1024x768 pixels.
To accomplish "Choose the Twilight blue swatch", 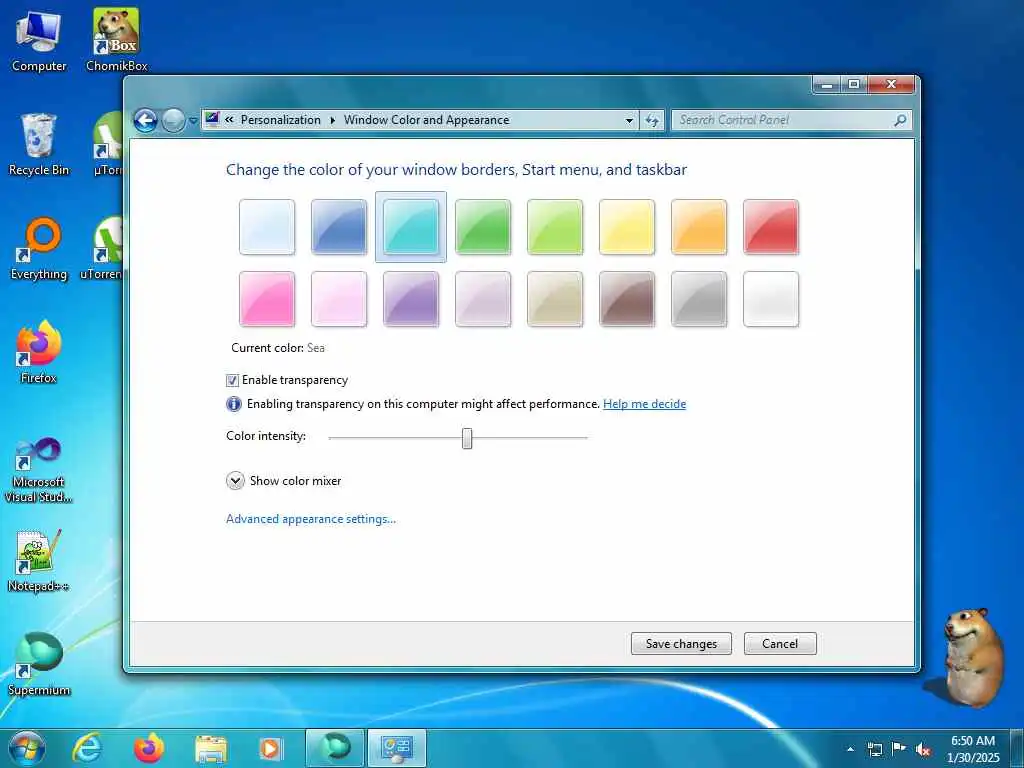I will [339, 227].
